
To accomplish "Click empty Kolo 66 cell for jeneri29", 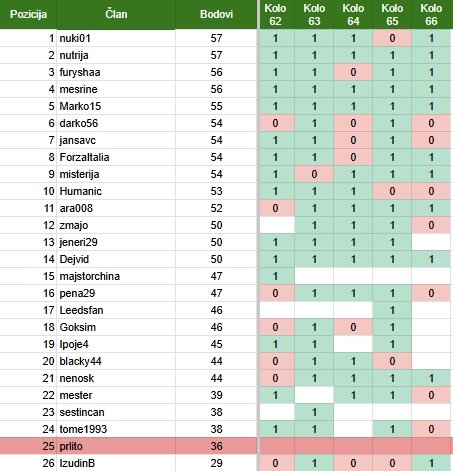I will pyautogui.click(x=432, y=242).
